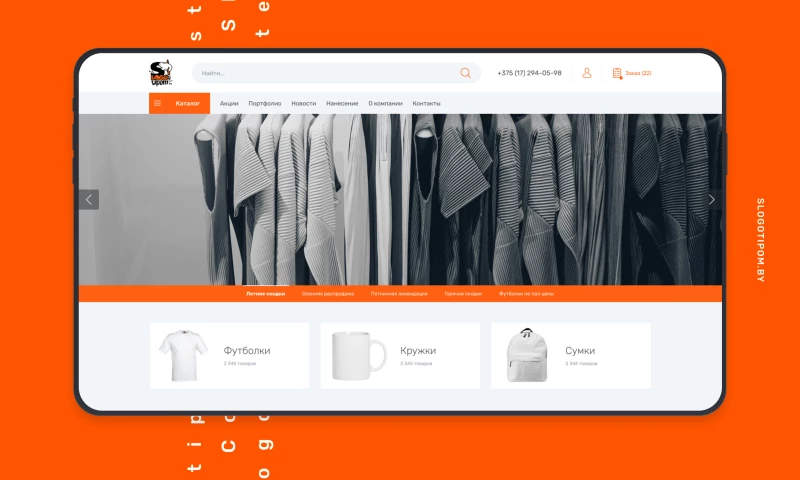Go to next slide with right arrow

[x=712, y=199]
